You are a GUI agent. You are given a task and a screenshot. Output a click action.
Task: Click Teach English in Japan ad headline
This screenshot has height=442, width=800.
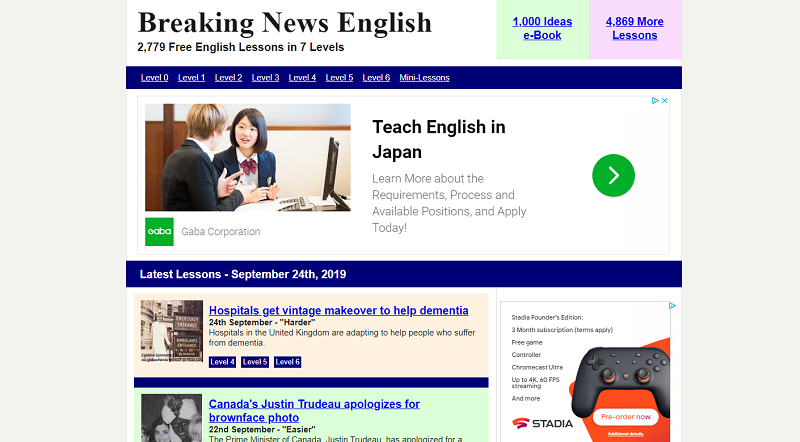tap(439, 139)
